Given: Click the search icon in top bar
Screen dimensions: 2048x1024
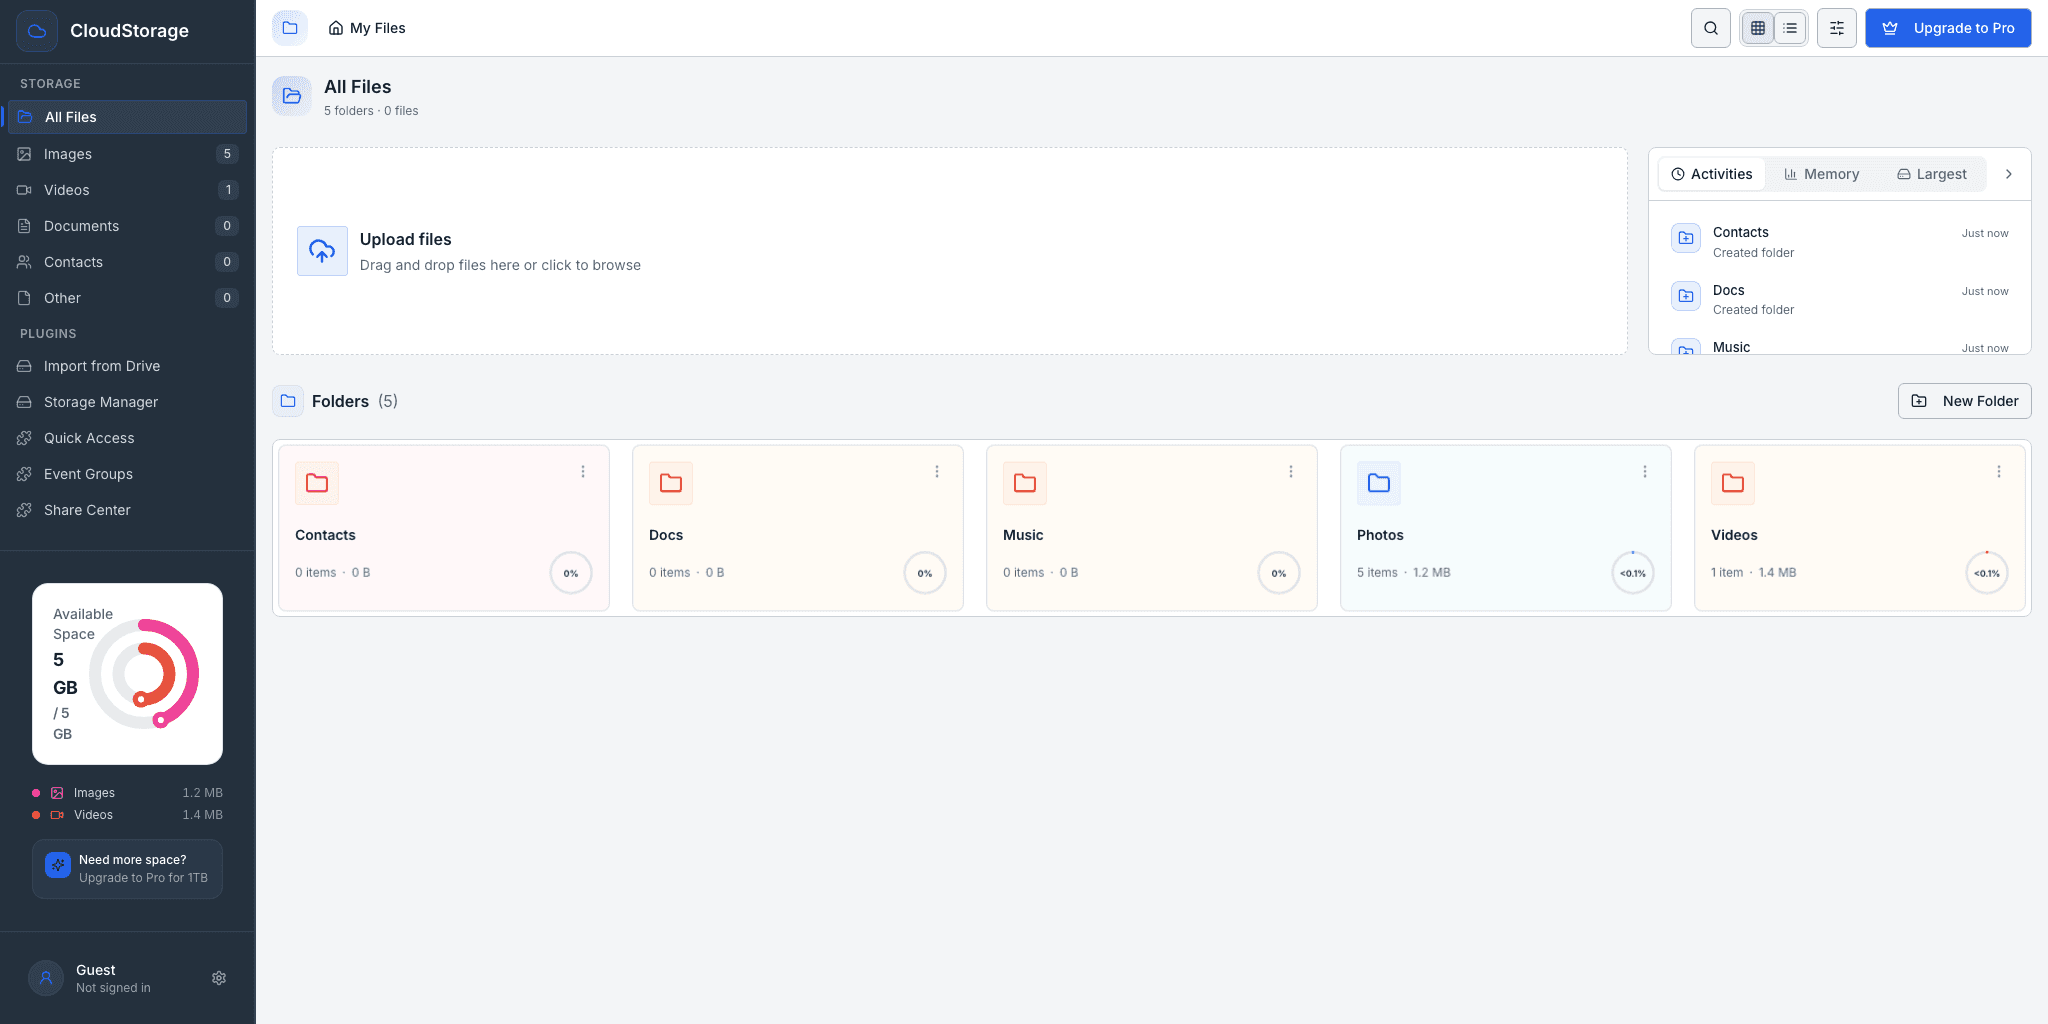Looking at the screenshot, I should [x=1711, y=28].
